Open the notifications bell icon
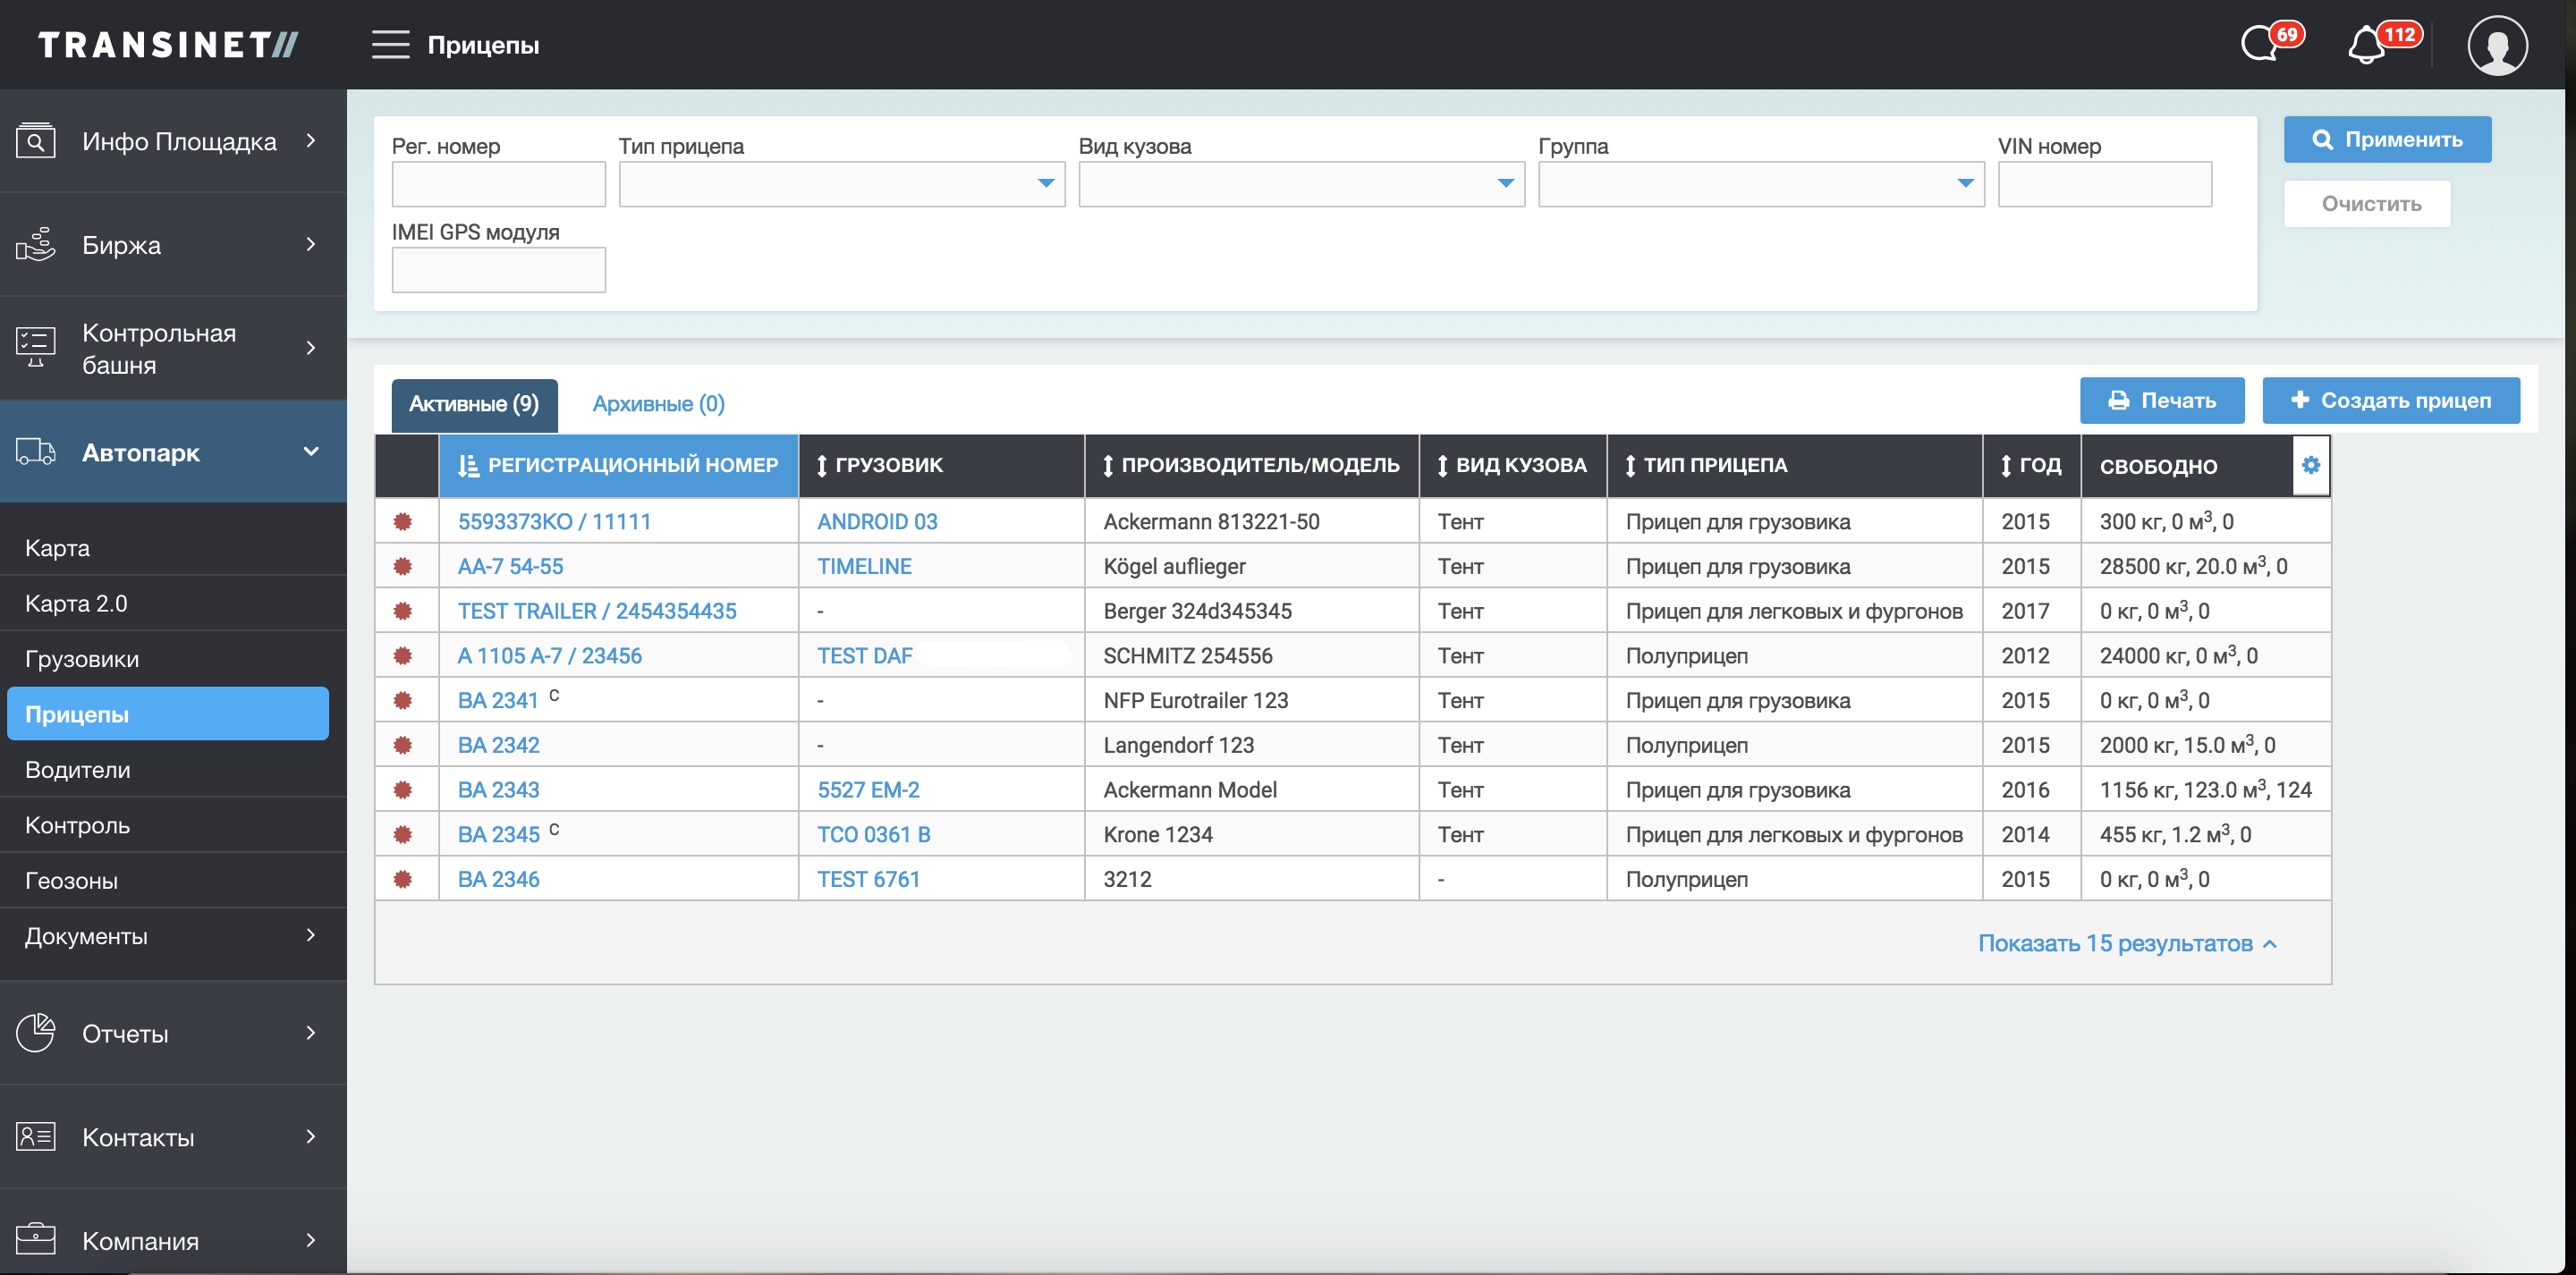Image resolution: width=2576 pixels, height=1275 pixels. (x=2367, y=46)
